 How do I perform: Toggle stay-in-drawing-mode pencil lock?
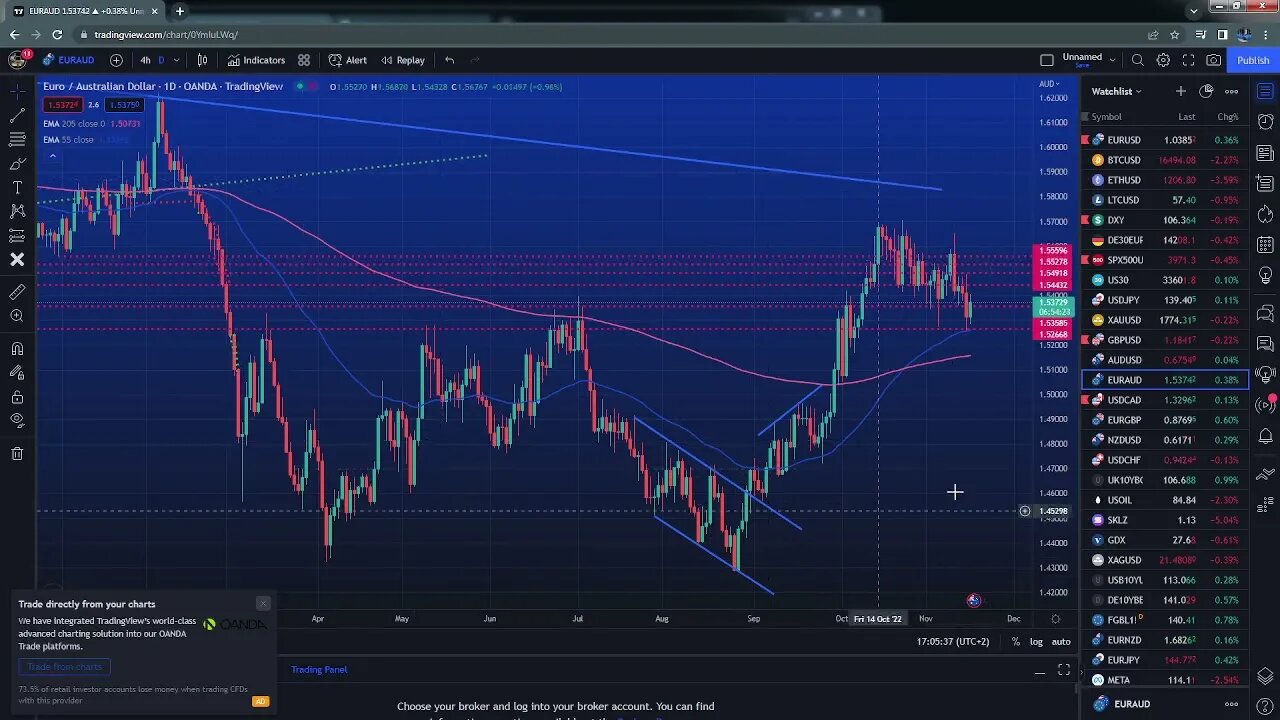tap(17, 373)
